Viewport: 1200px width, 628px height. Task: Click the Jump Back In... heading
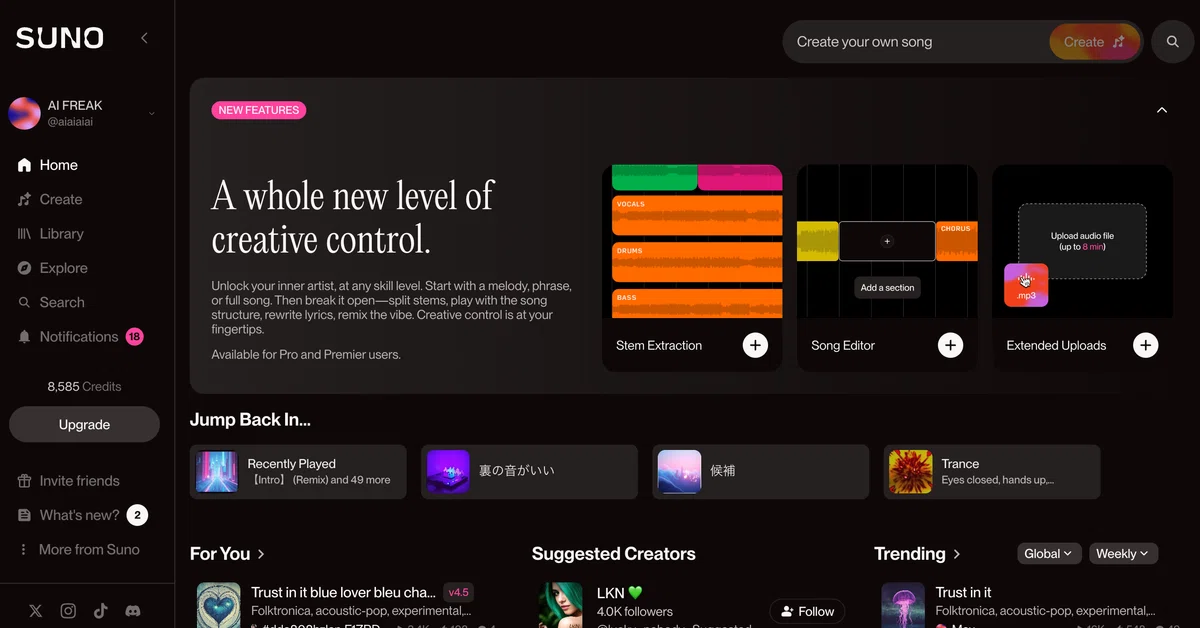pyautogui.click(x=250, y=420)
